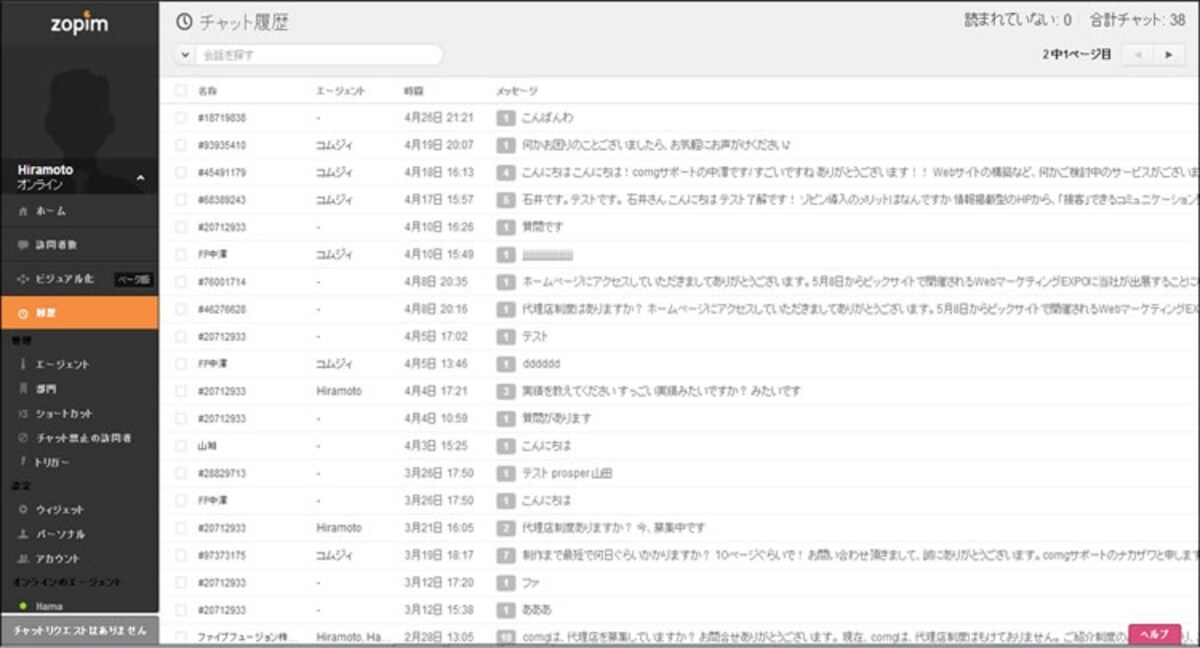Click the ベータ版 beta badge
The width and height of the screenshot is (1200, 648).
pos(132,279)
